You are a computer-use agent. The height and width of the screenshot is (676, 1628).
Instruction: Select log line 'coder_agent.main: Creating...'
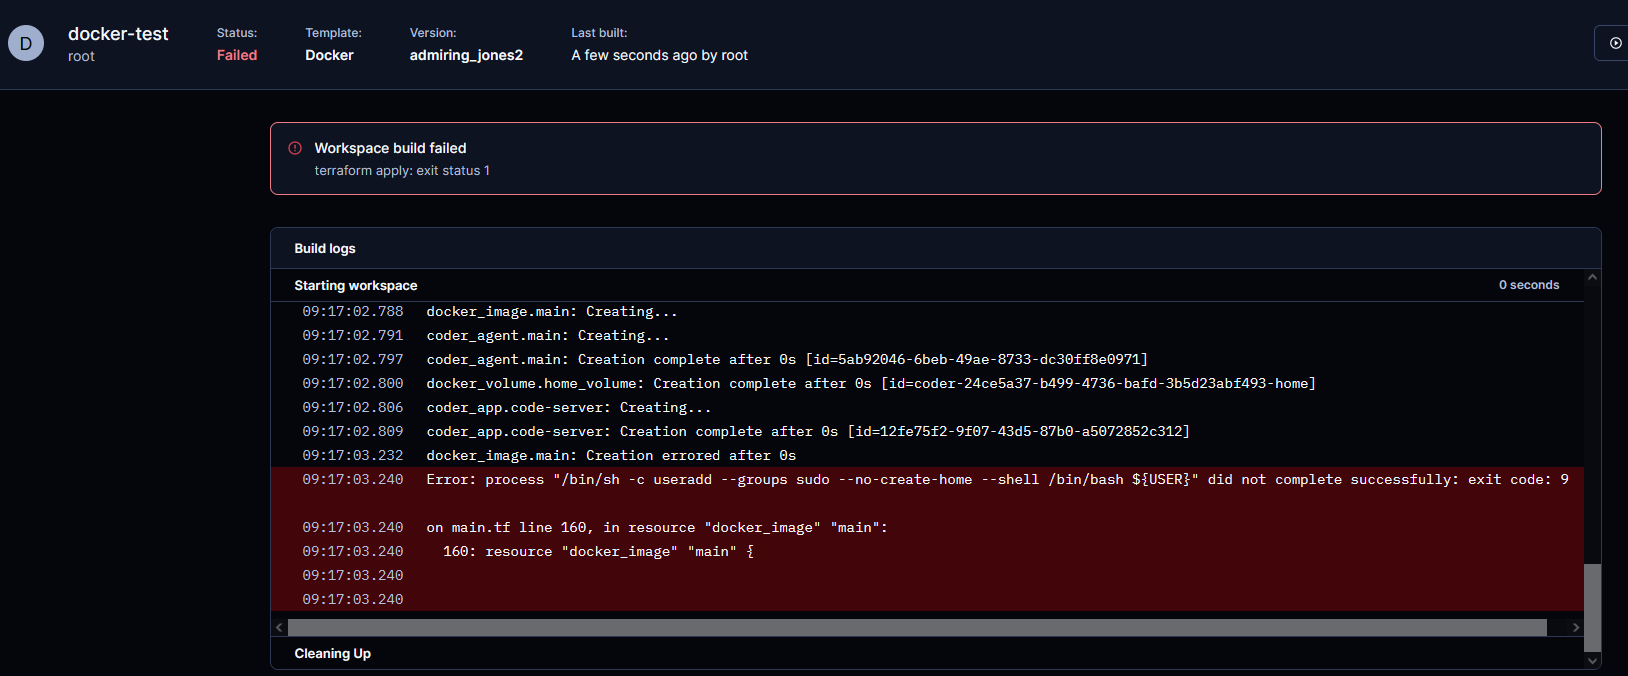[x=548, y=336]
